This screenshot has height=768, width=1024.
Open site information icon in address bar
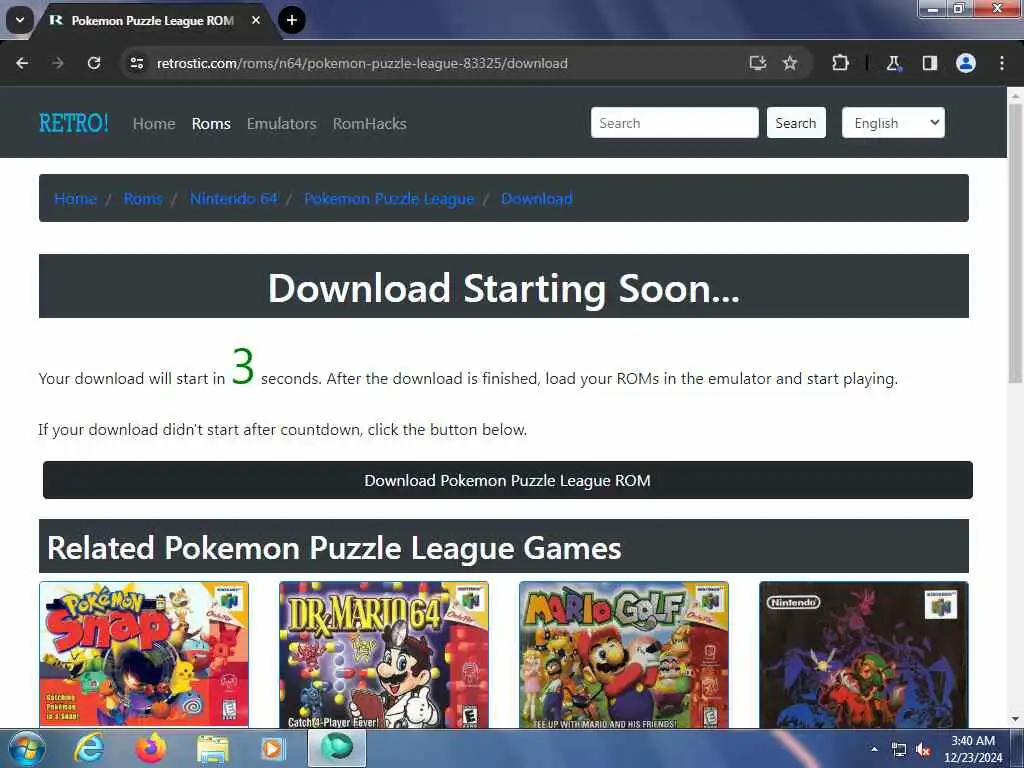coord(136,63)
